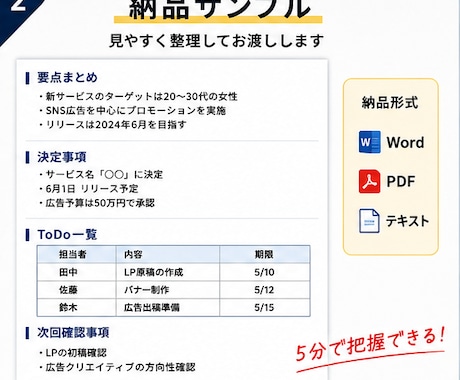Viewport: 460px width, 380px height.
Task: Click the '決定事項' section heading
Action: coord(62,157)
